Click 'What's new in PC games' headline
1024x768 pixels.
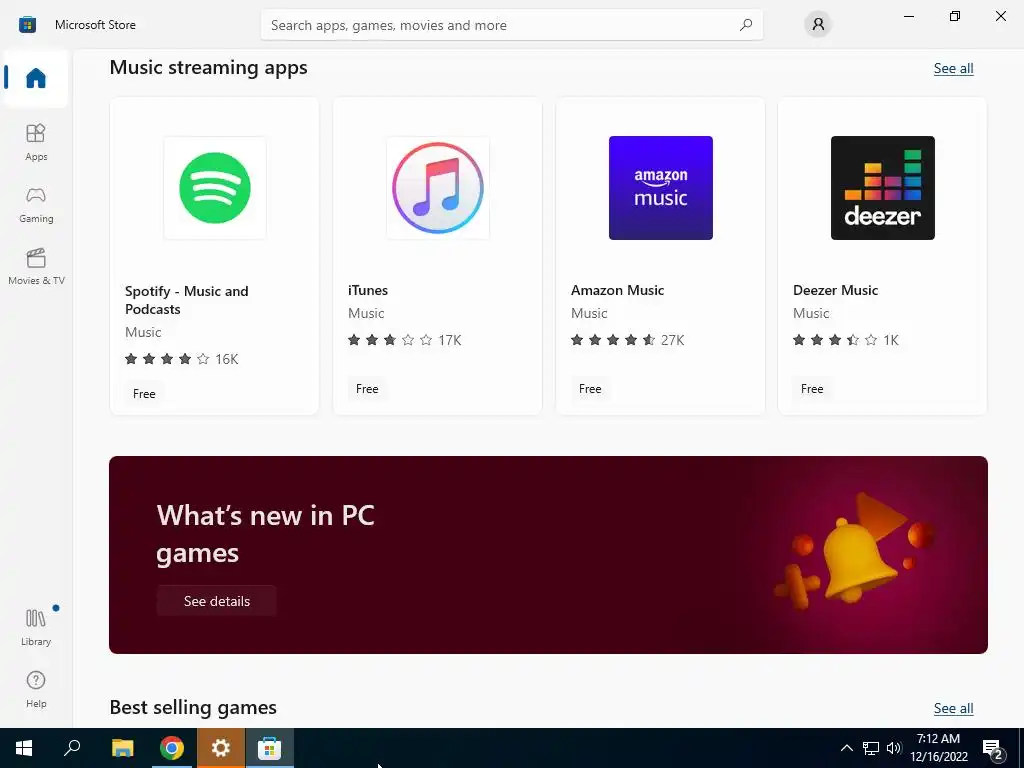pos(265,534)
